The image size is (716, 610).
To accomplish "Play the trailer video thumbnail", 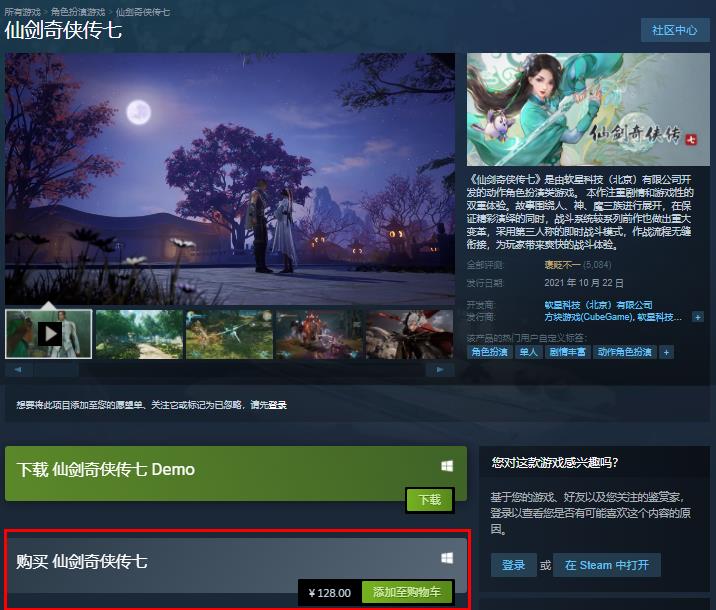I will [48, 334].
